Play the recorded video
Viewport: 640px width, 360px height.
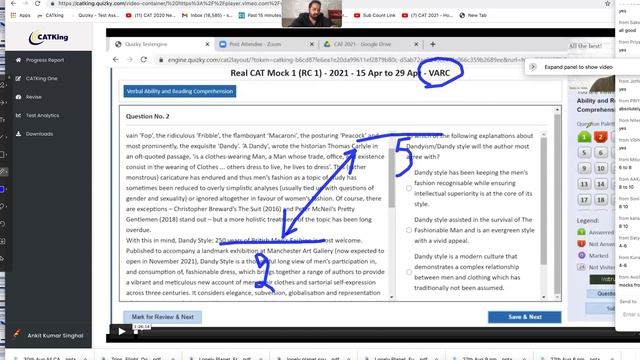(122, 331)
